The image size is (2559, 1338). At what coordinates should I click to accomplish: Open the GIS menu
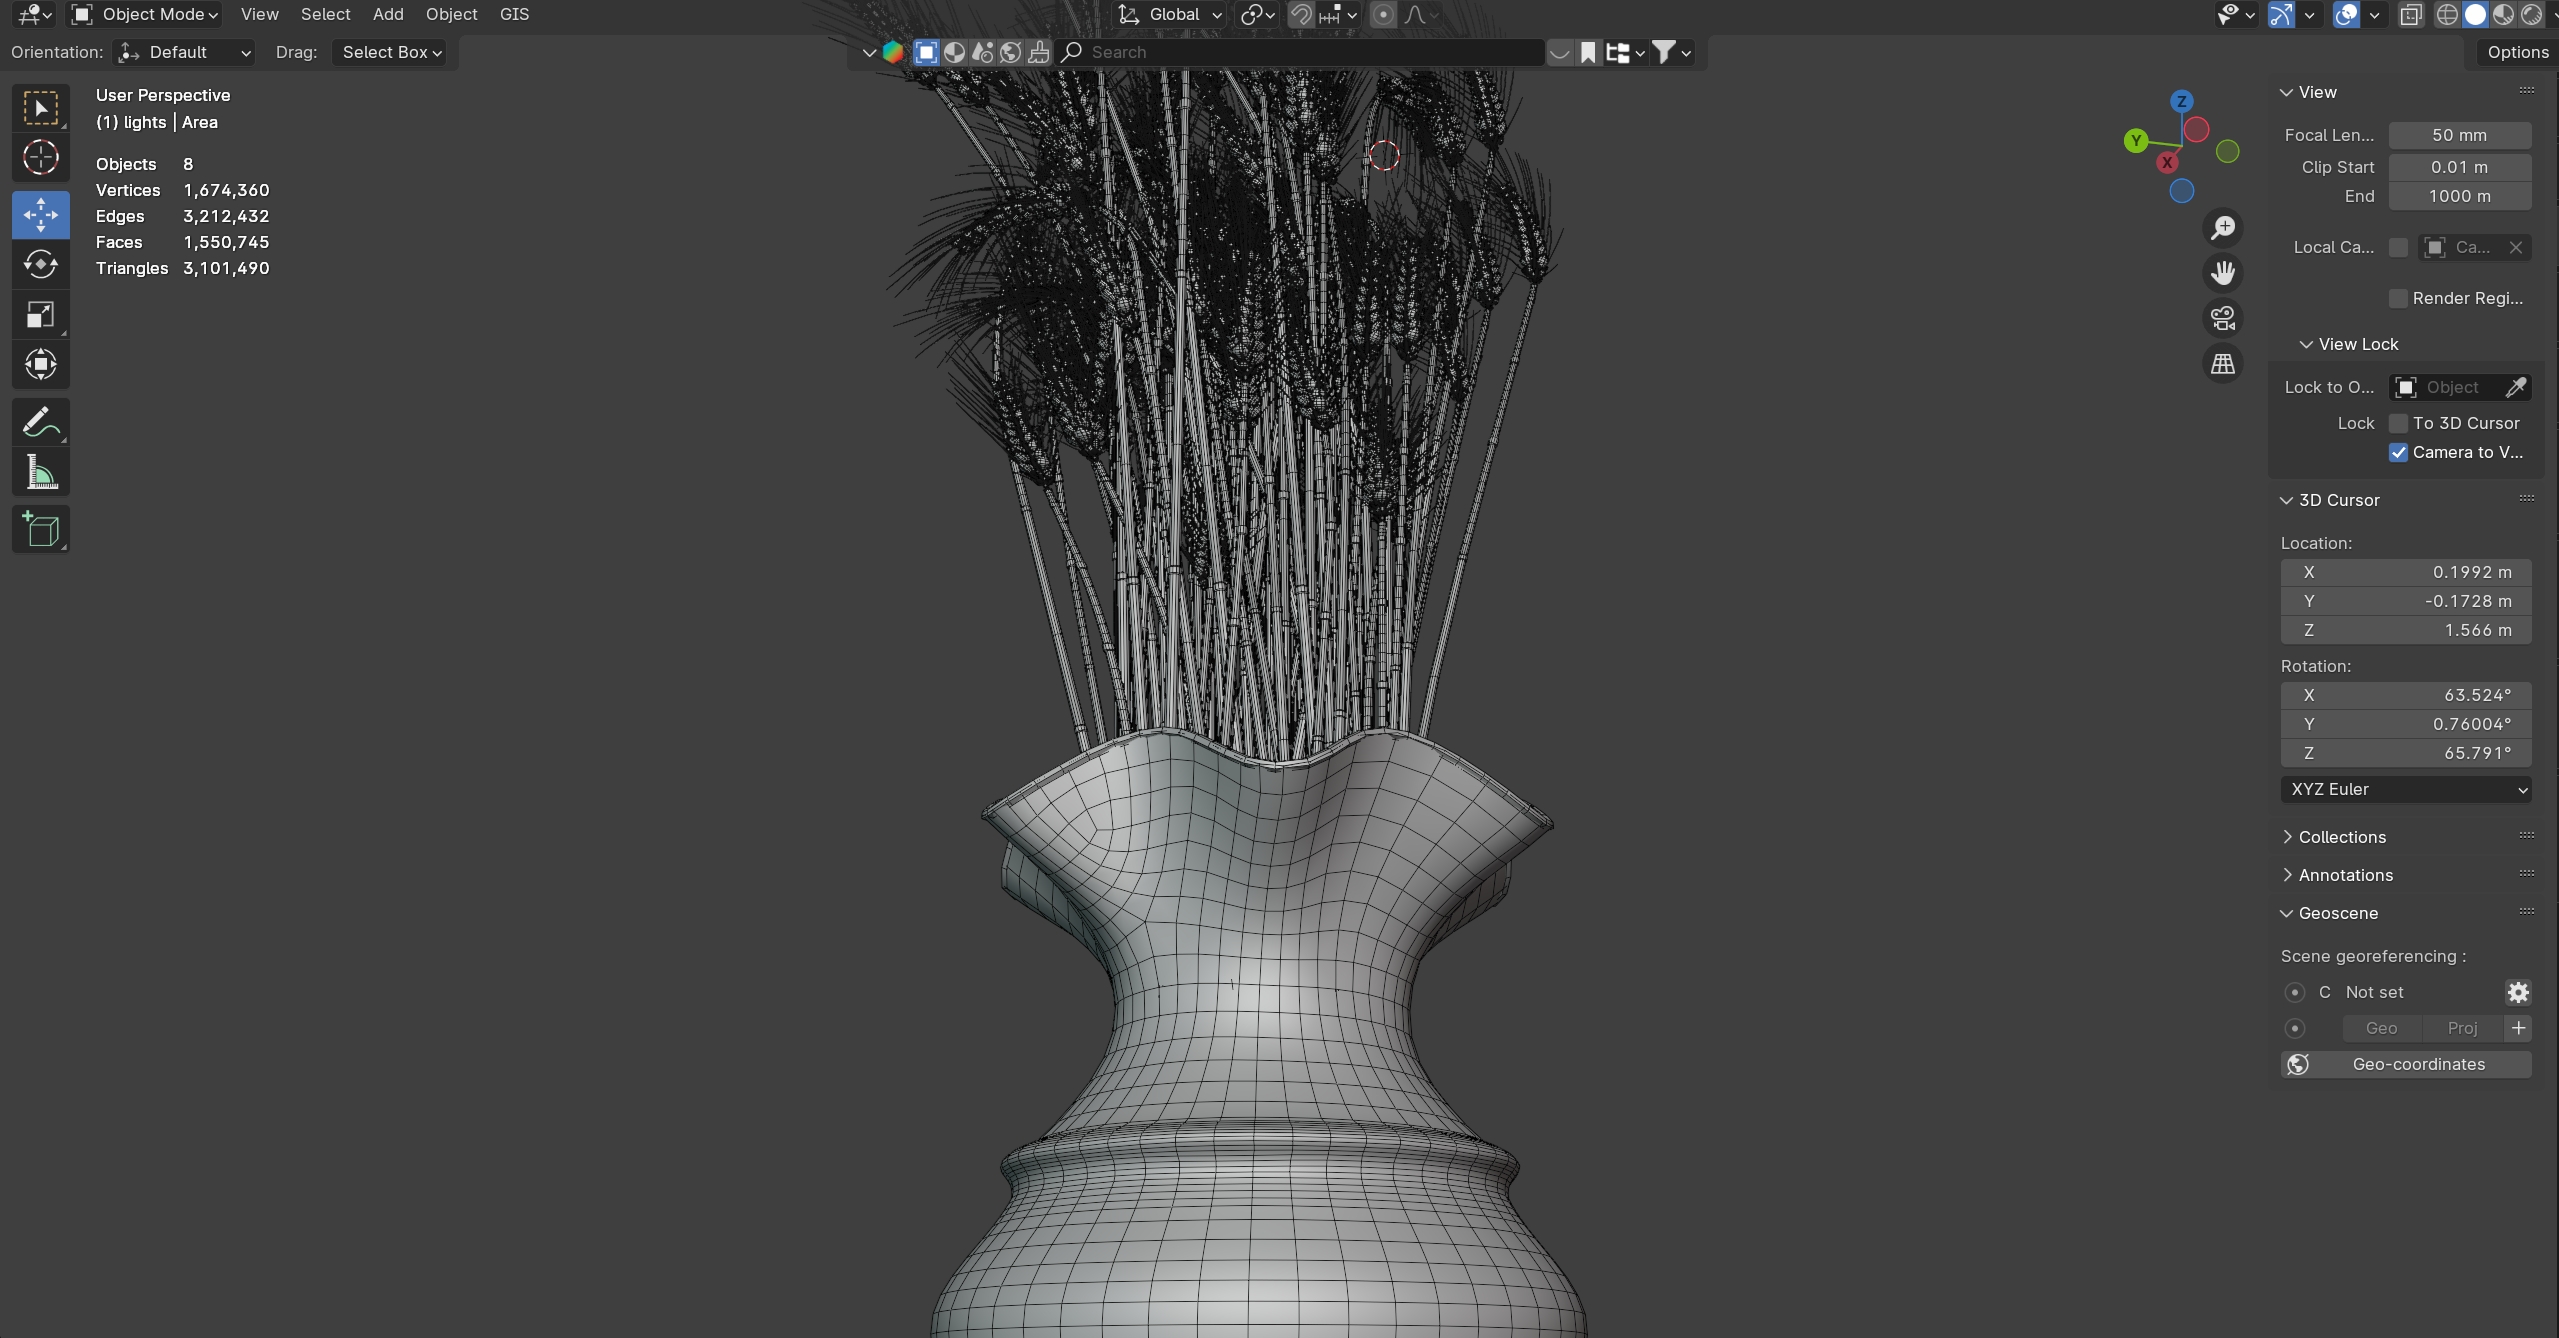514,14
